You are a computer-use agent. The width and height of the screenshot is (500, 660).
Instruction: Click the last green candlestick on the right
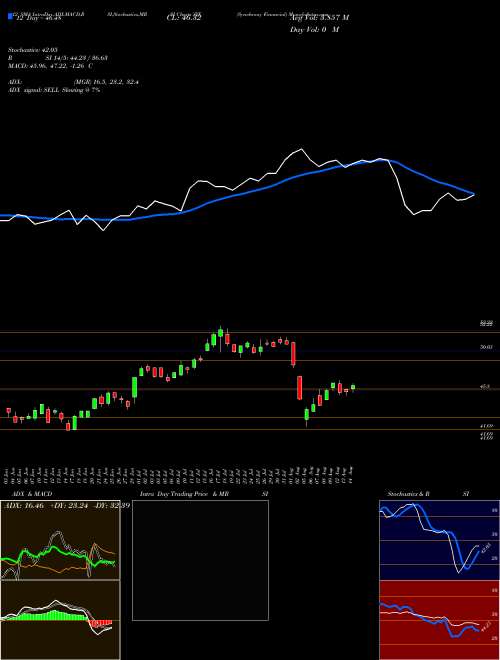tap(353, 387)
